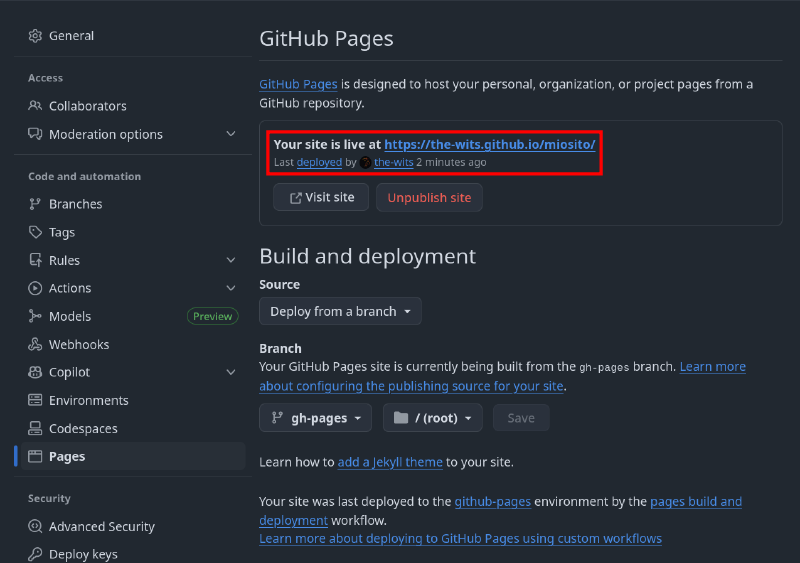Expand the Rules sidebar section
The height and width of the screenshot is (563, 800).
tap(231, 260)
